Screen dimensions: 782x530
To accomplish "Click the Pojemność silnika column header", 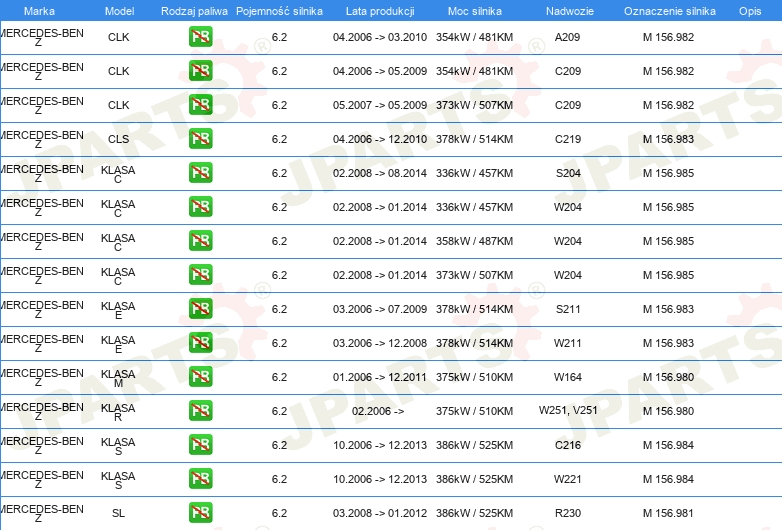I will [279, 11].
